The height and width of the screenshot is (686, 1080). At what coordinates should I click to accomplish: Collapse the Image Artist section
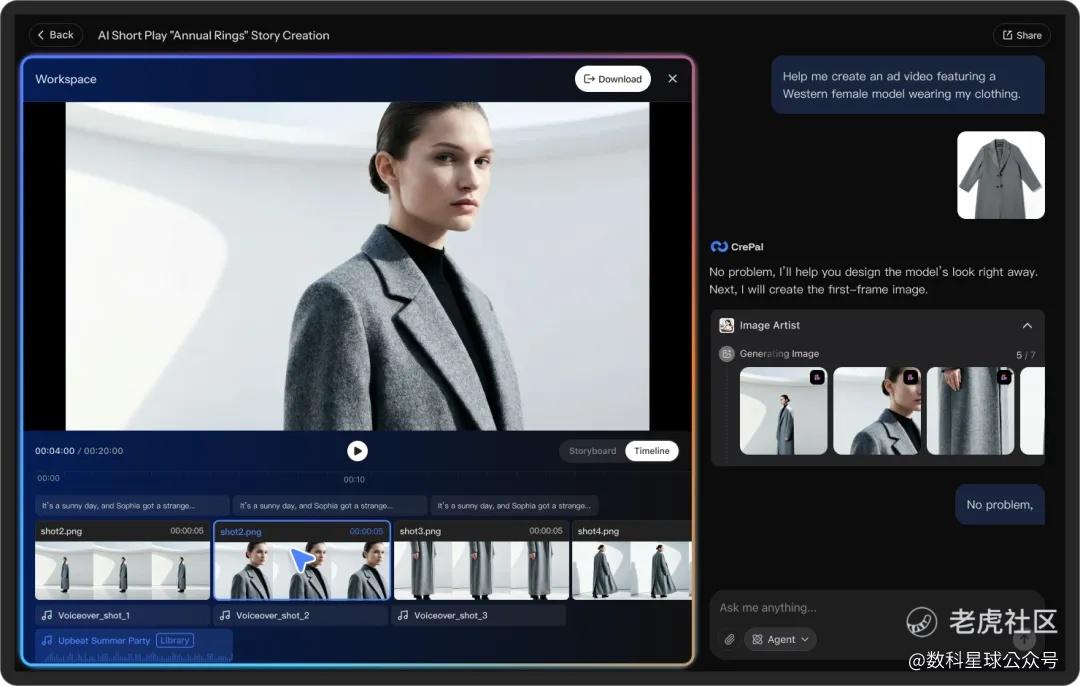[1027, 326]
